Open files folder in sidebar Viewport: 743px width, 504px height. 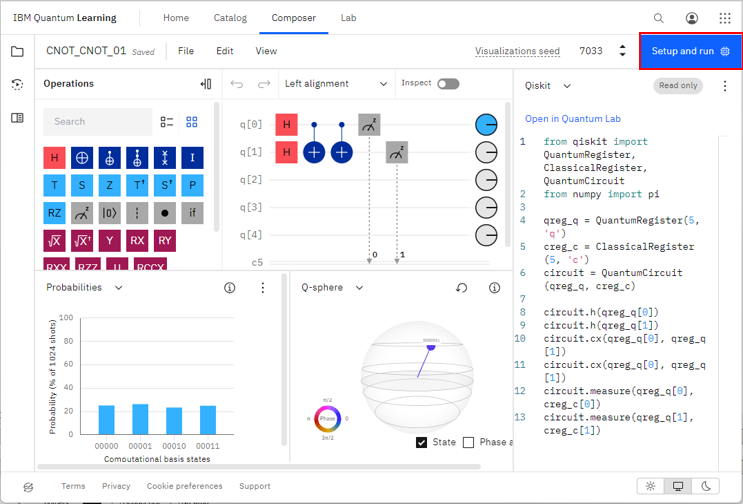tap(18, 51)
